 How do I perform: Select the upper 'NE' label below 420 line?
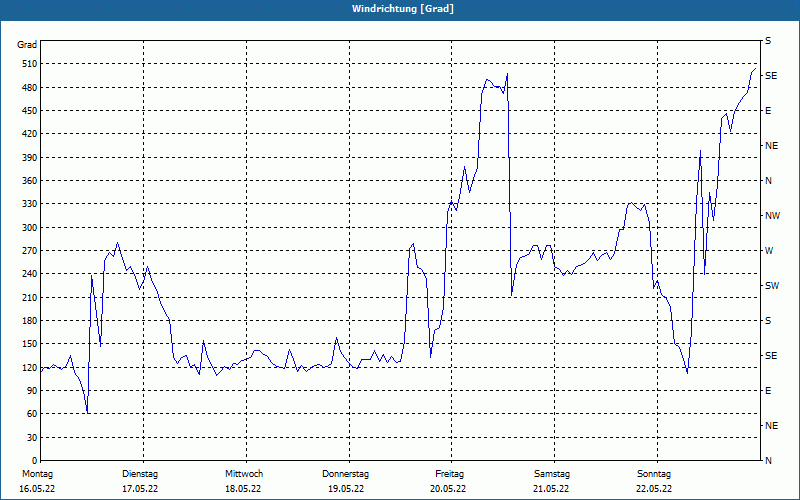tap(771, 146)
